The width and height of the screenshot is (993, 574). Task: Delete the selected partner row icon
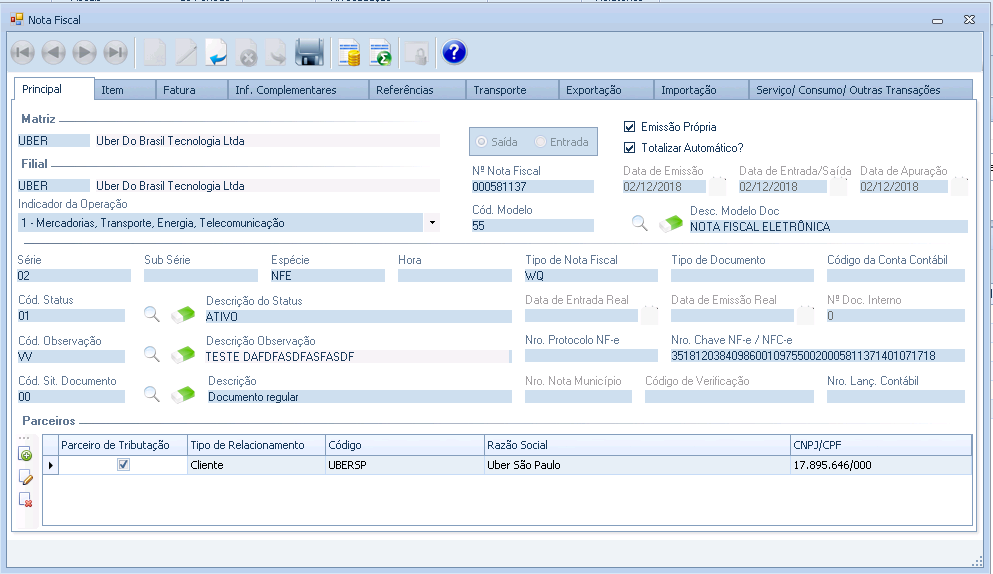pyautogui.click(x=26, y=499)
